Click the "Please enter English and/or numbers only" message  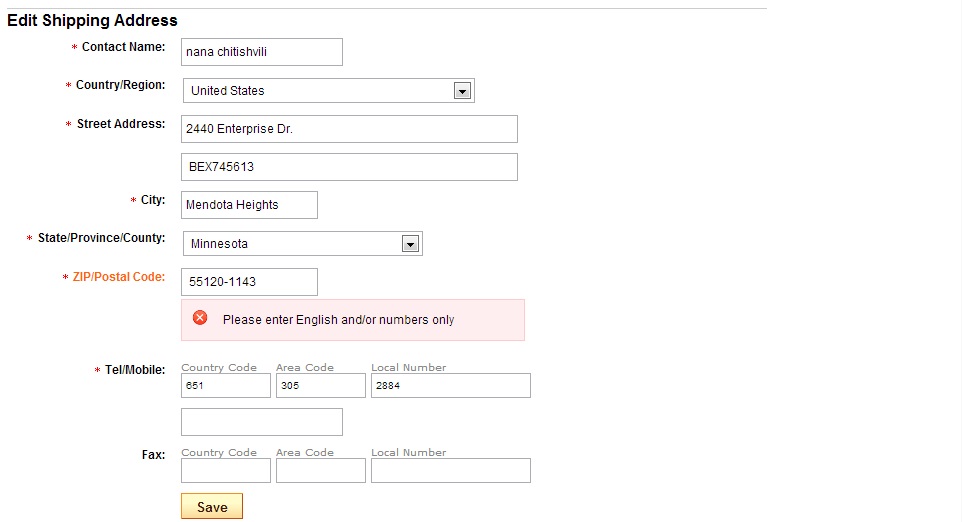tap(338, 320)
